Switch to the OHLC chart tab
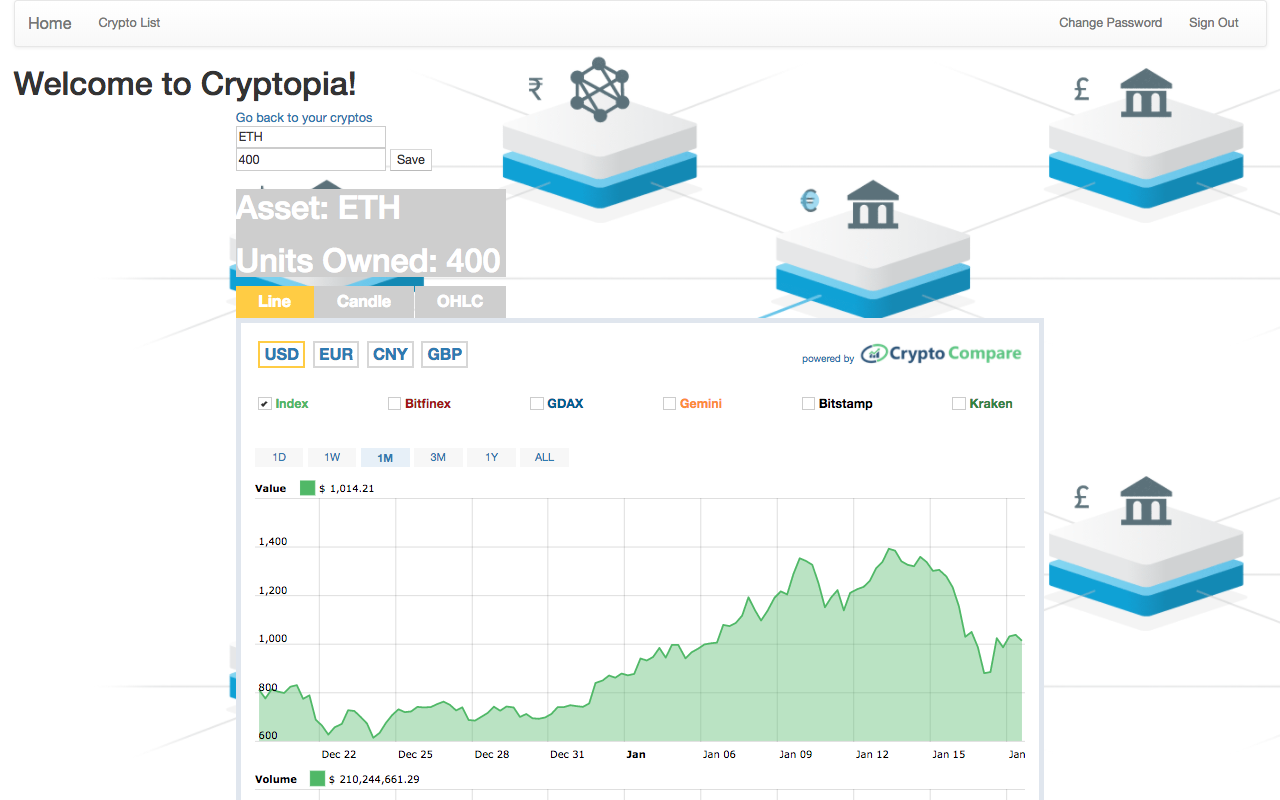This screenshot has width=1280, height=800. pyautogui.click(x=460, y=301)
